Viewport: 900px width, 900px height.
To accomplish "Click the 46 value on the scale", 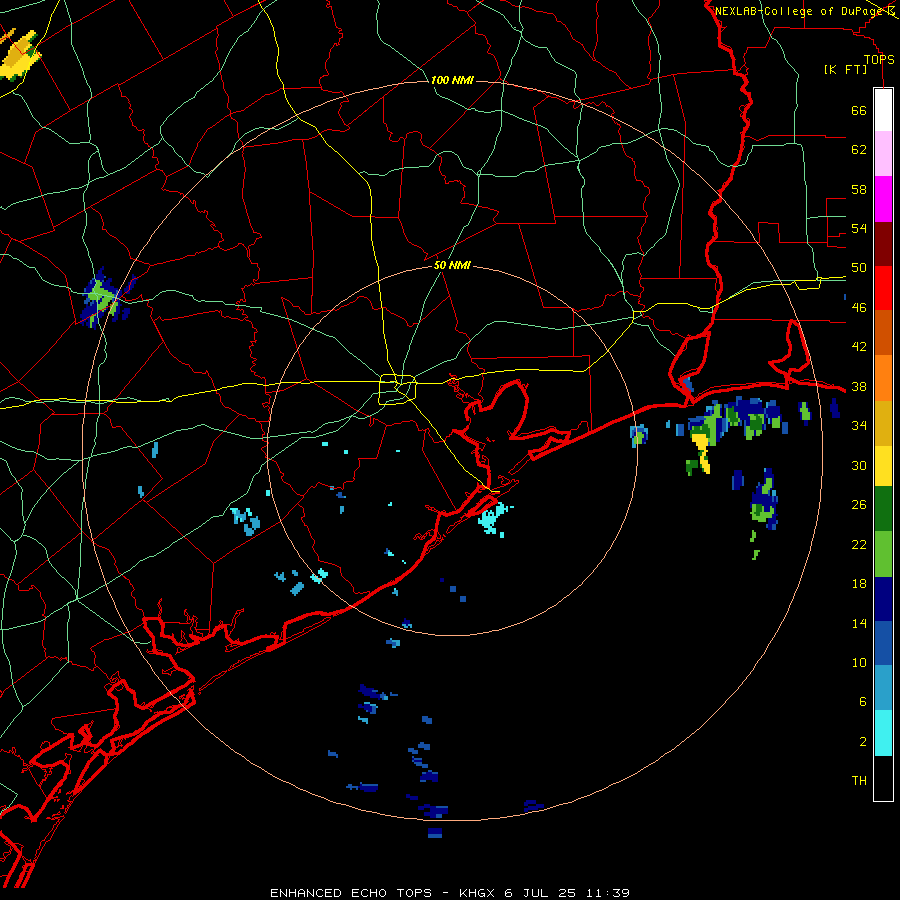I will click(x=859, y=307).
